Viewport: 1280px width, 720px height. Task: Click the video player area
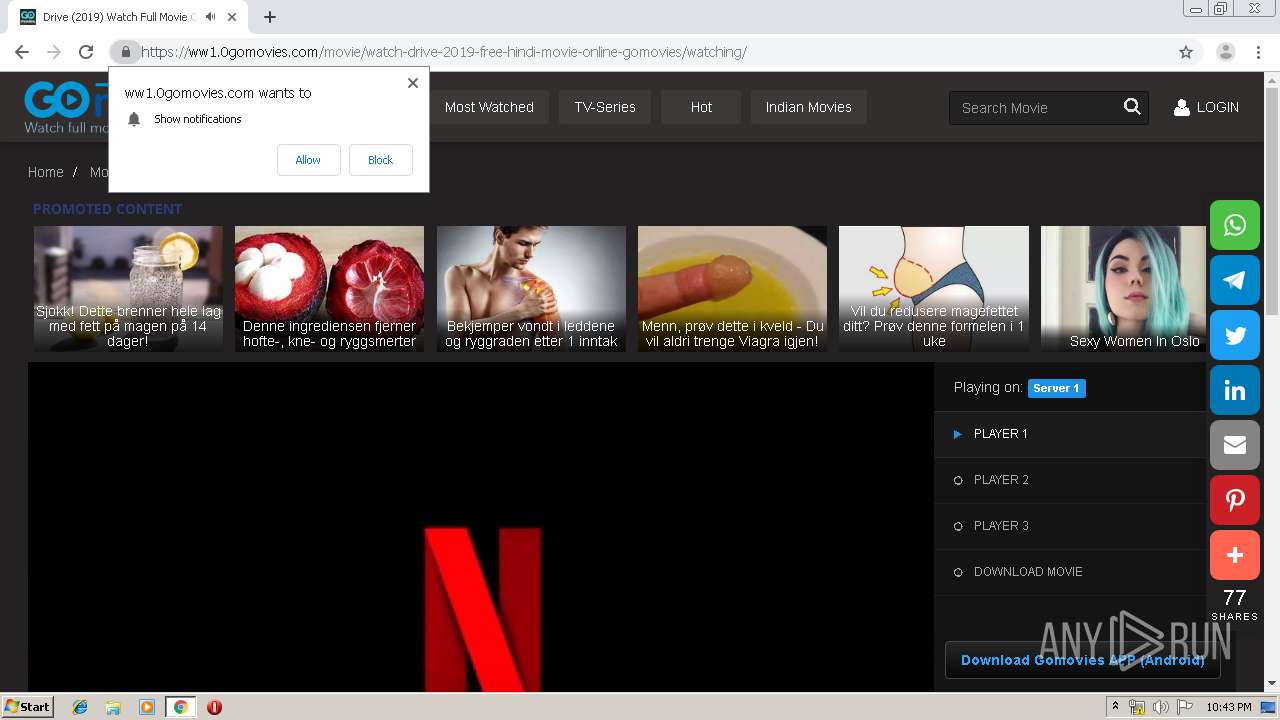480,526
